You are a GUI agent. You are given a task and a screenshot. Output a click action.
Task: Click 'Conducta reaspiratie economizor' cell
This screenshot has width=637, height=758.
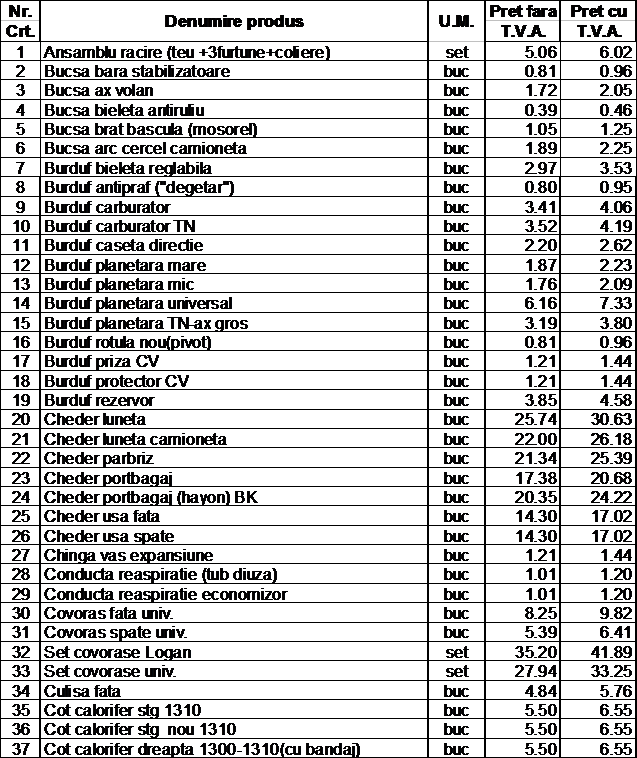point(234,594)
